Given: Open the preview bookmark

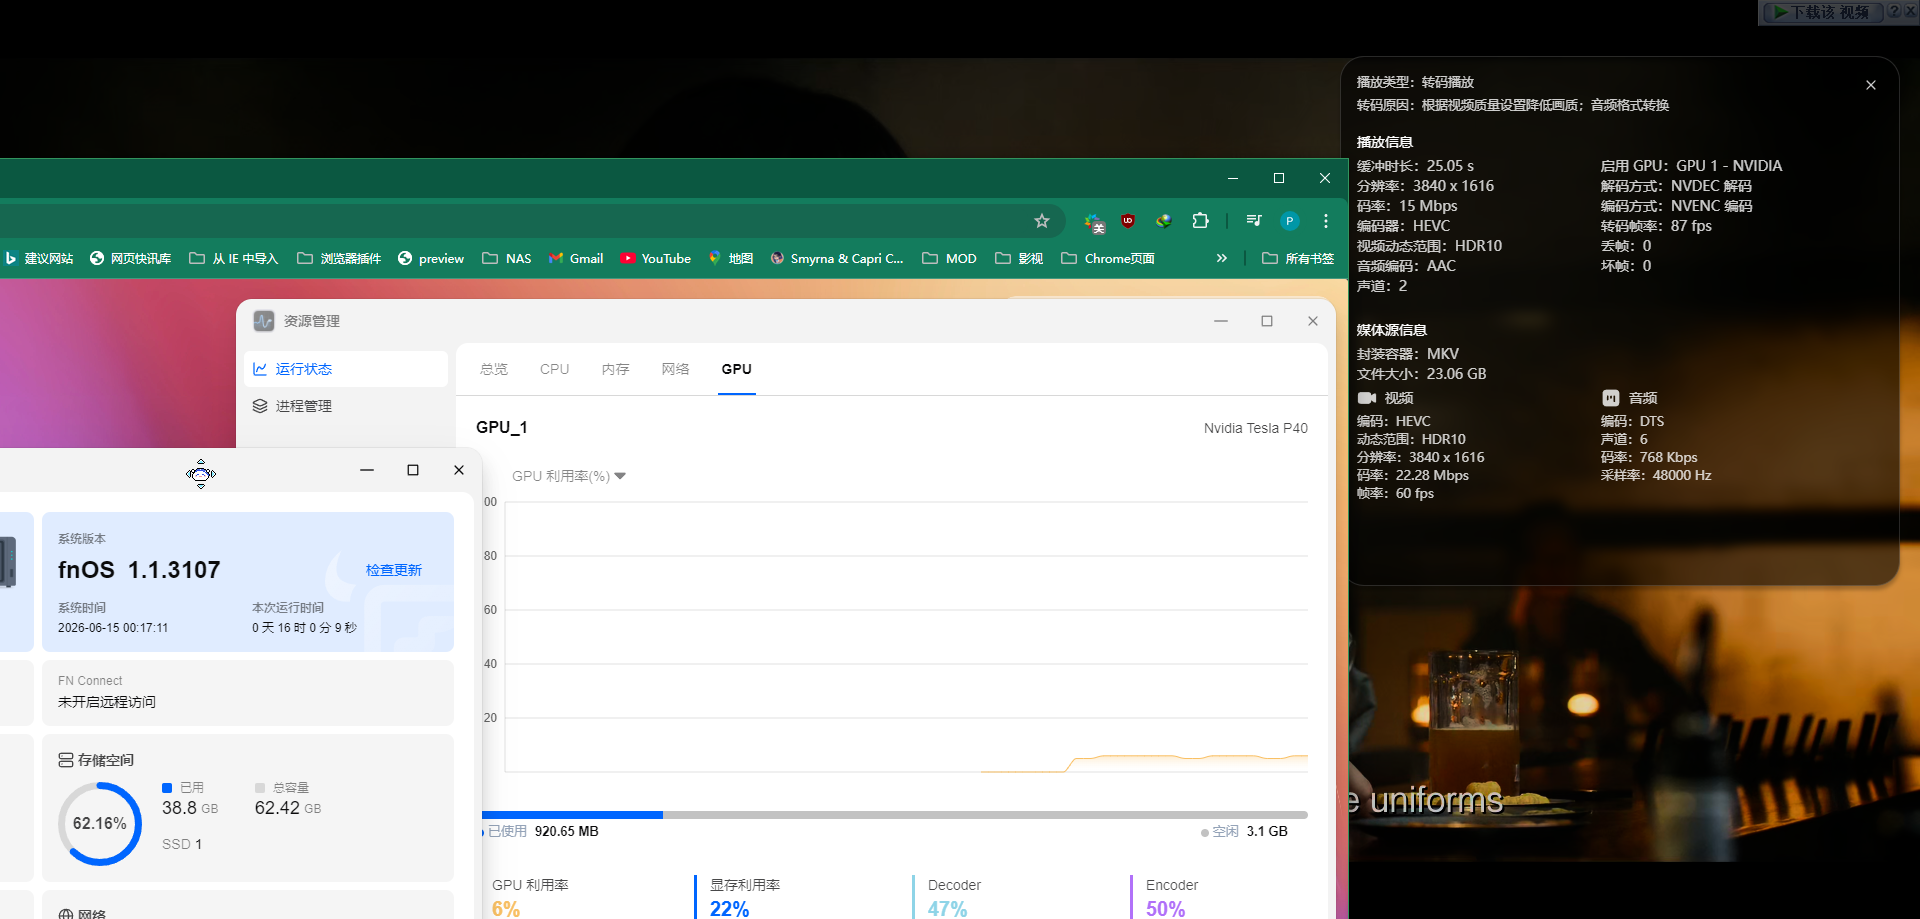Looking at the screenshot, I should (x=431, y=258).
